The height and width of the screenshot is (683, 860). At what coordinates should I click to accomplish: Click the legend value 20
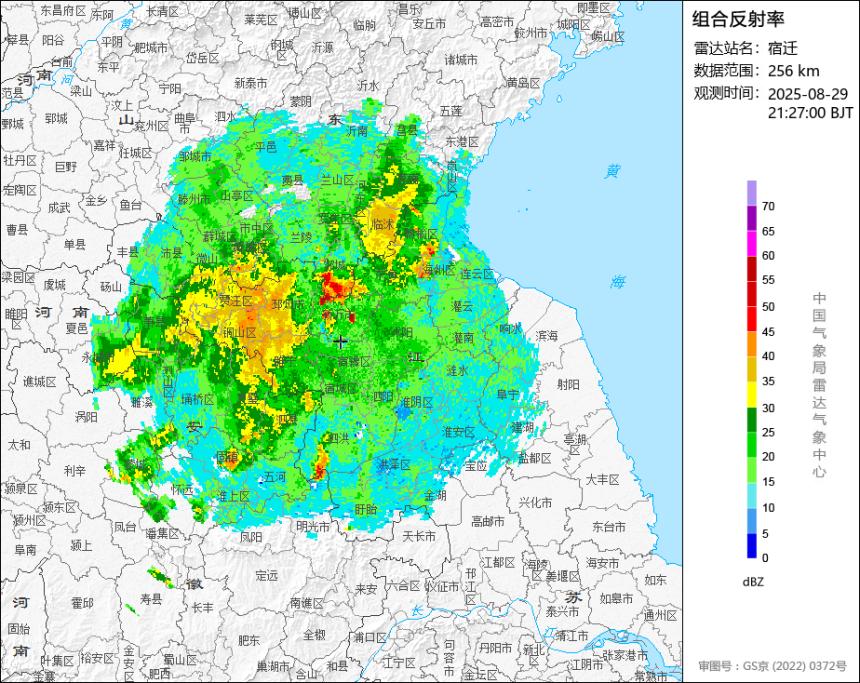(x=768, y=456)
